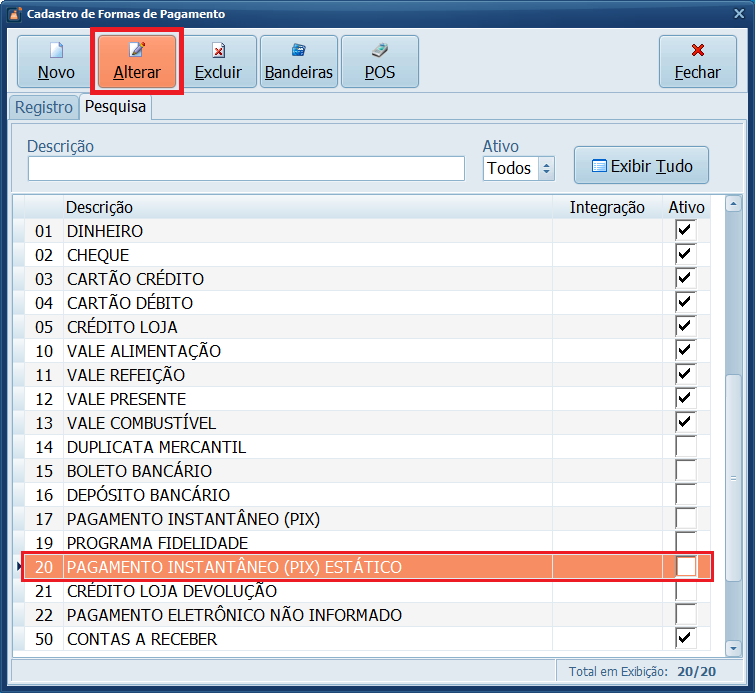Sort by Descrição column header

pyautogui.click(x=300, y=207)
